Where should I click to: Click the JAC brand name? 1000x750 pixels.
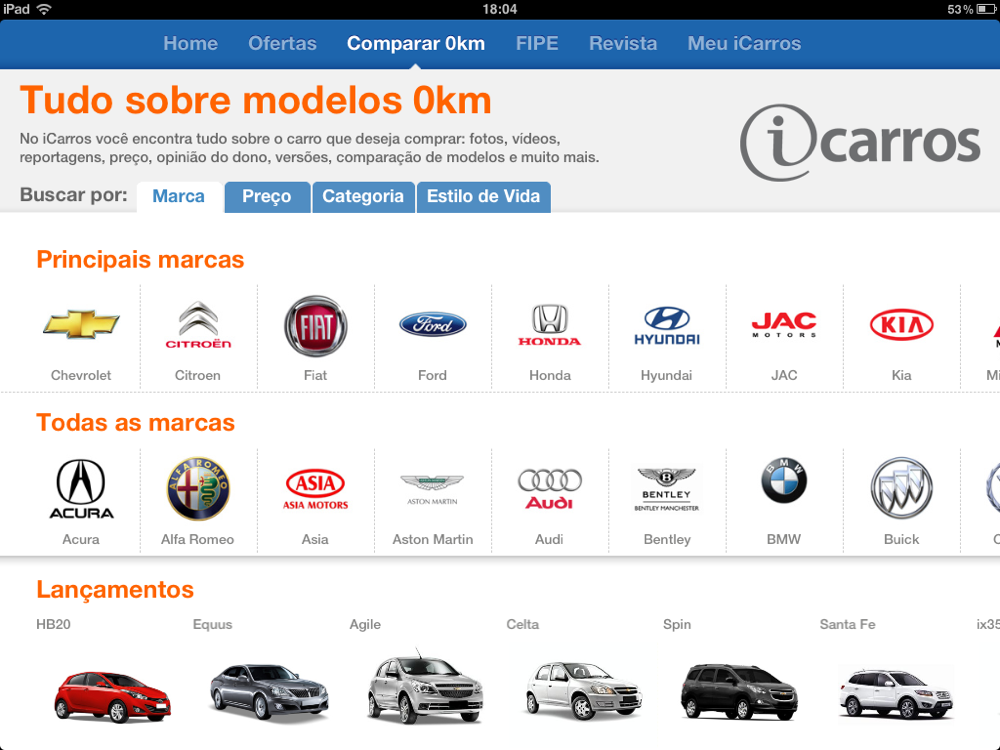pyautogui.click(x=784, y=375)
